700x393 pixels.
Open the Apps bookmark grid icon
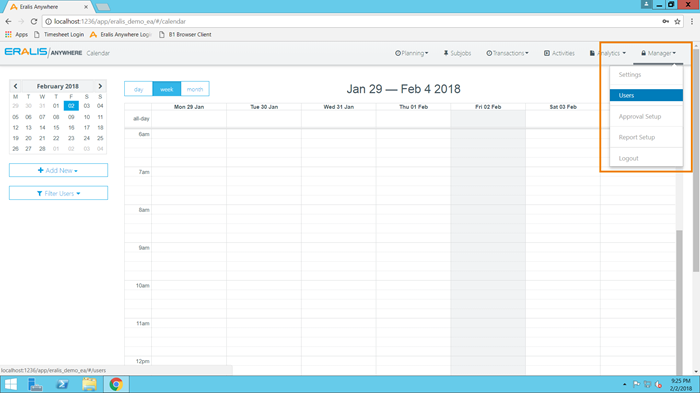pos(8,34)
